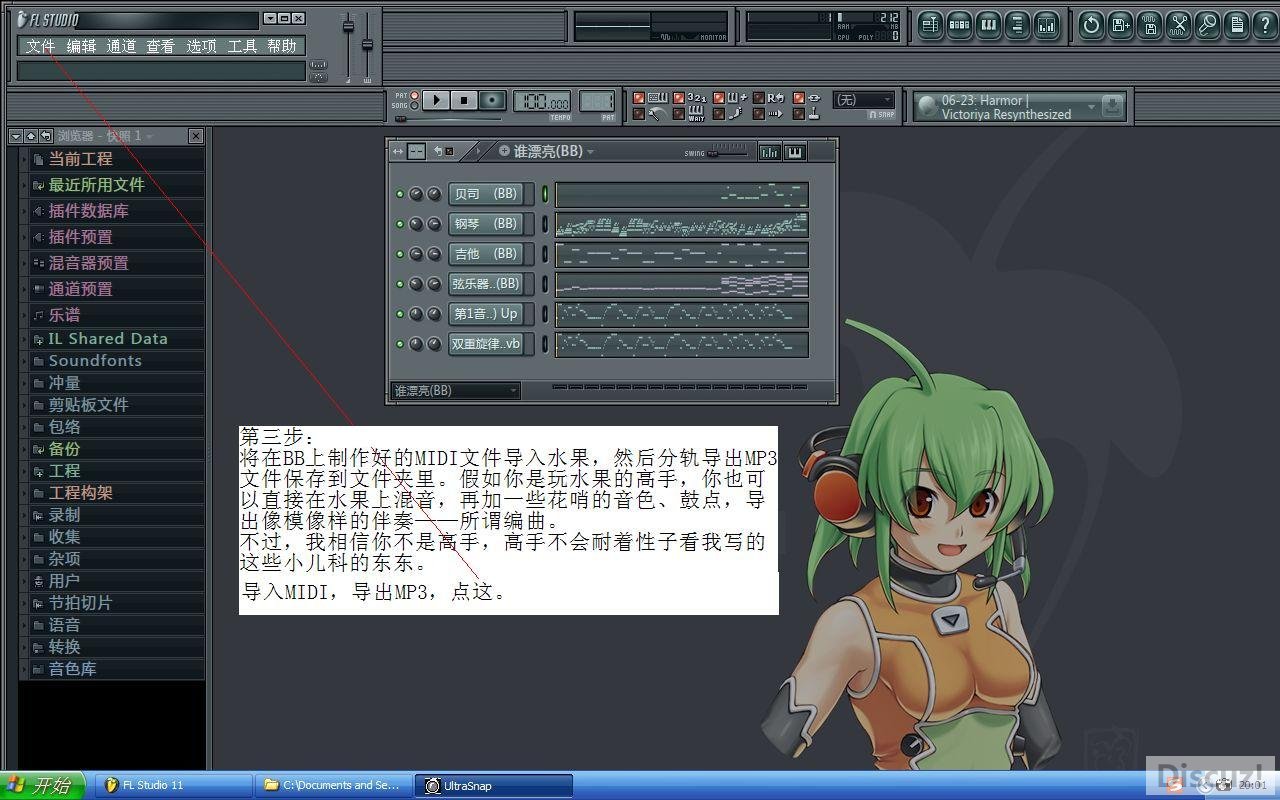Open the browser options dropdown arrow
This screenshot has width=1280, height=800.
[x=16, y=136]
